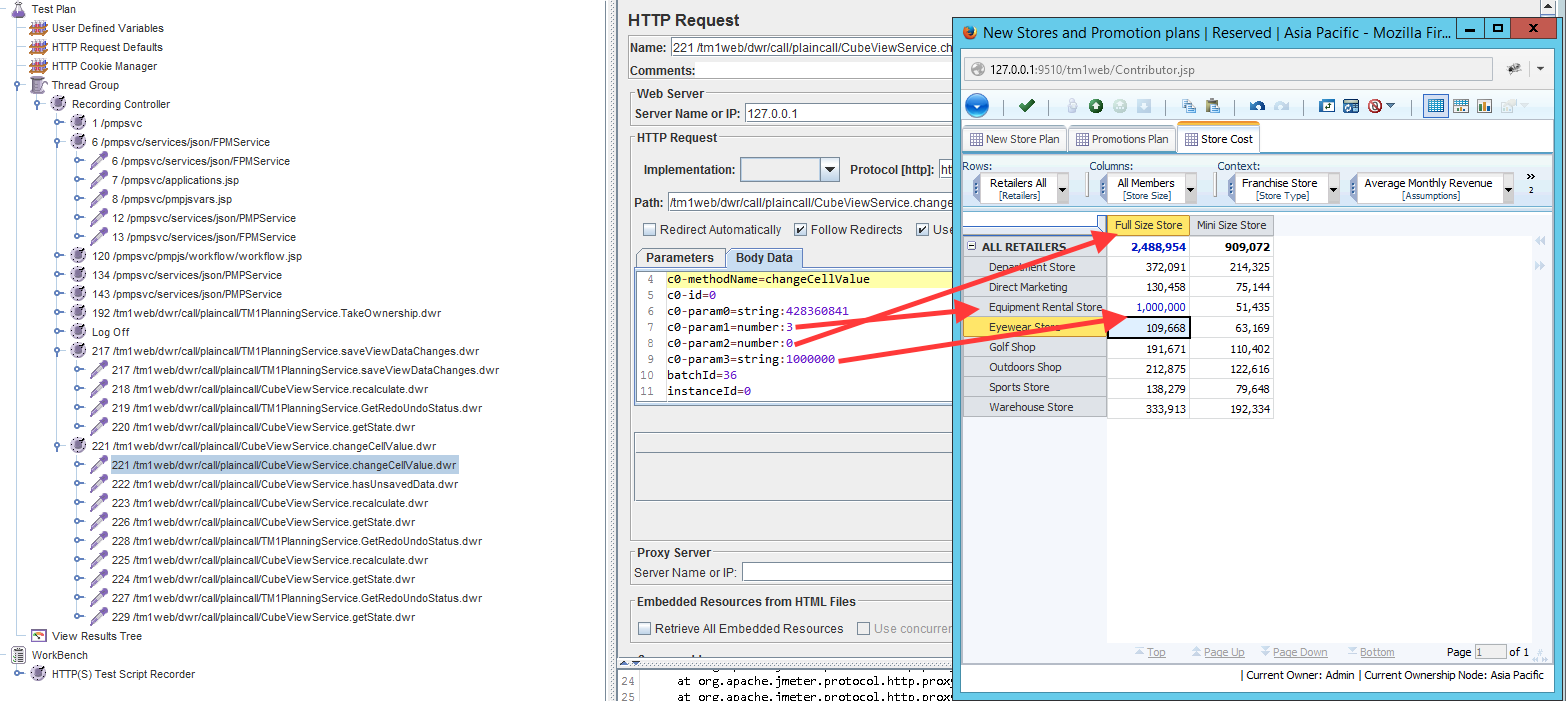This screenshot has width=1566, height=701.
Task: Toggle Follow Redirects checkbox
Action: click(x=800, y=230)
